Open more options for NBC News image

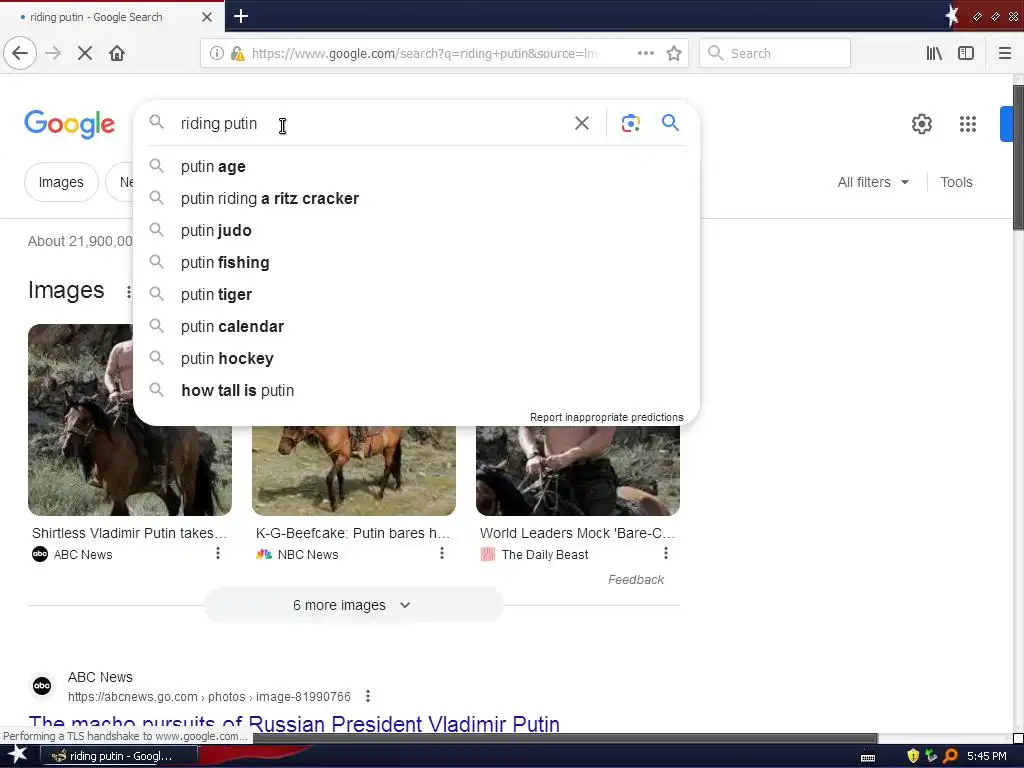pos(441,554)
